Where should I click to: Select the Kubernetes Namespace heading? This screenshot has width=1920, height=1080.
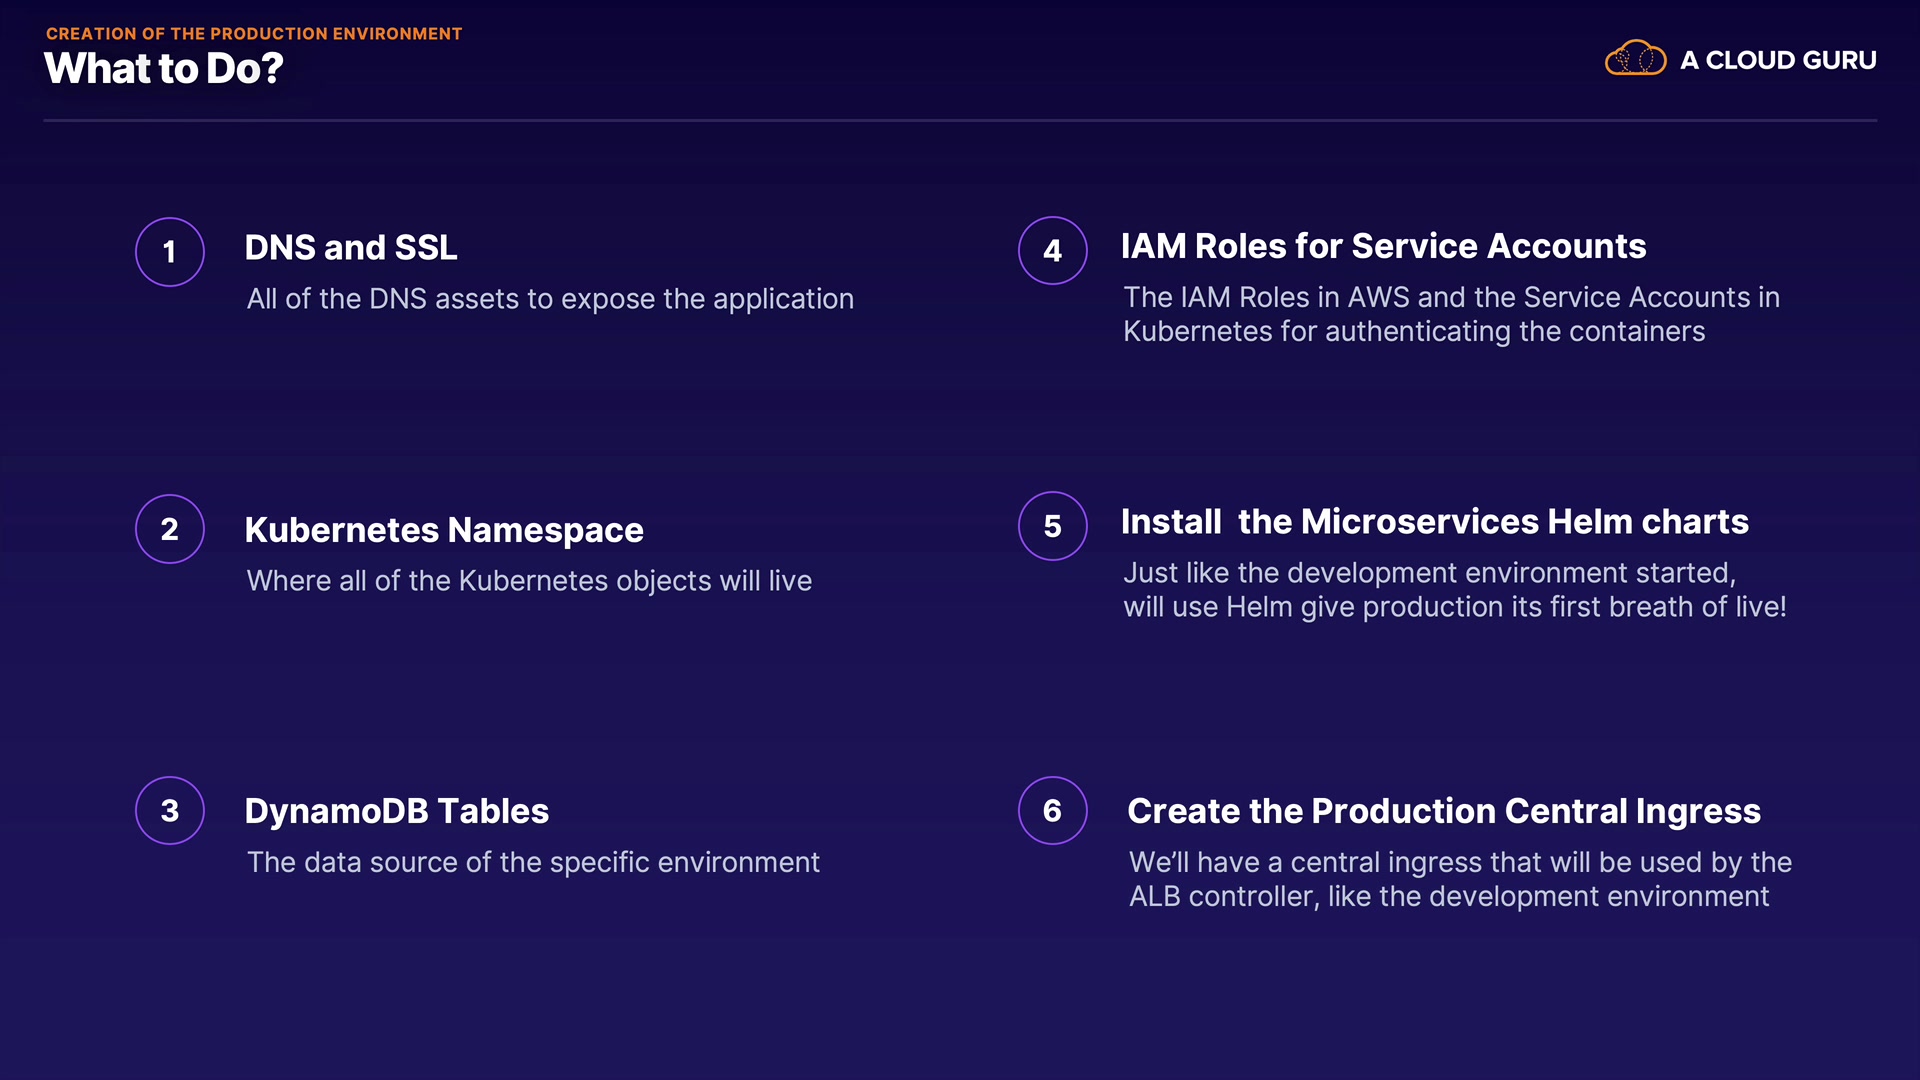444,530
